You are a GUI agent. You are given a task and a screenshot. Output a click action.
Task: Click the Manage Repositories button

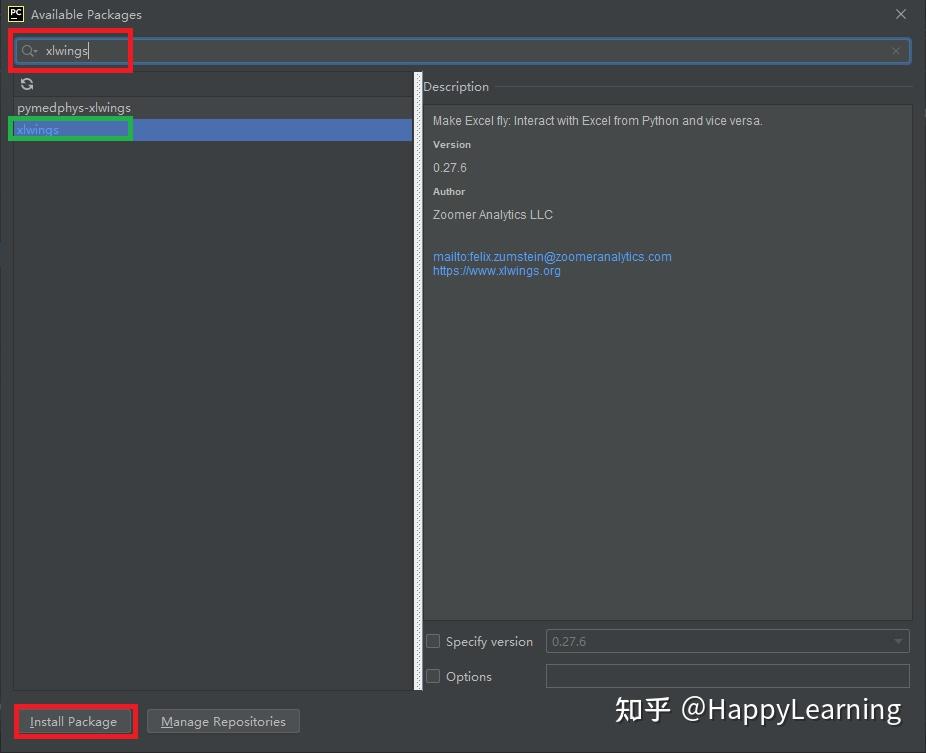point(223,722)
